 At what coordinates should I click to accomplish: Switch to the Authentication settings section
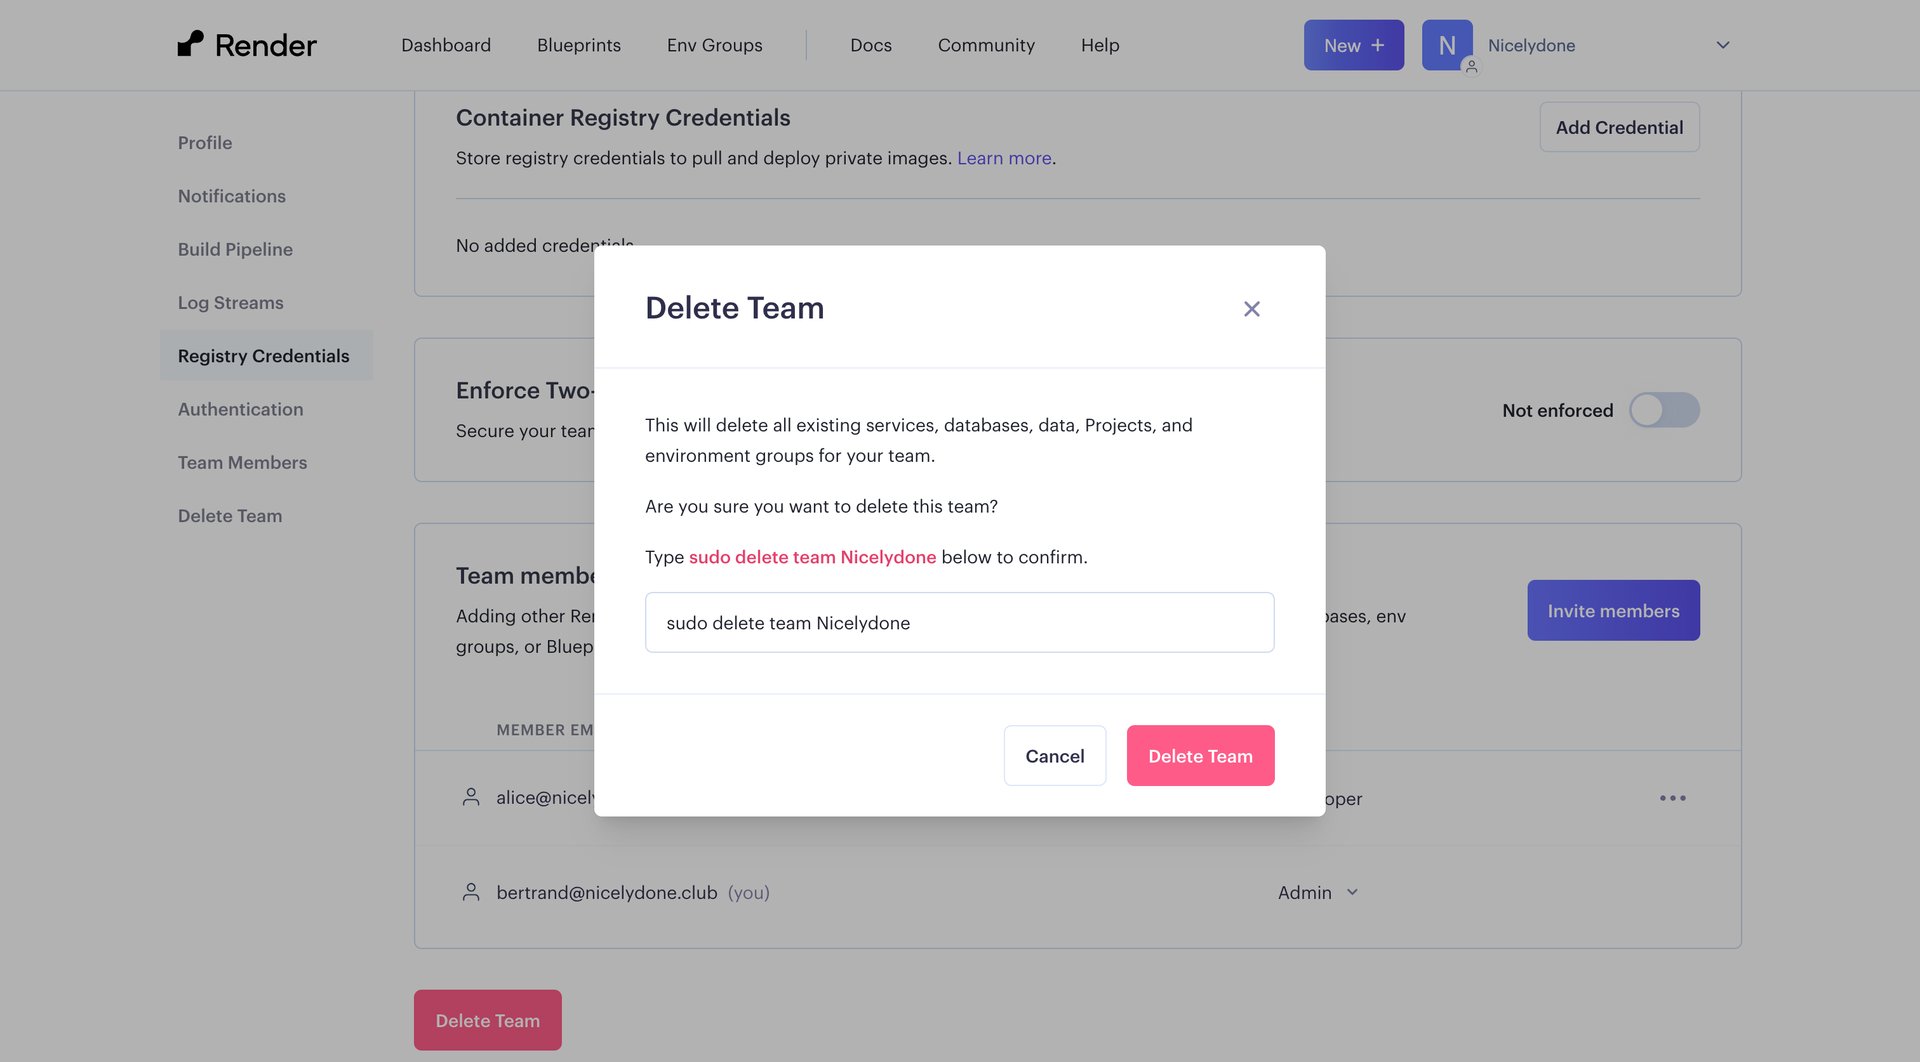click(240, 409)
